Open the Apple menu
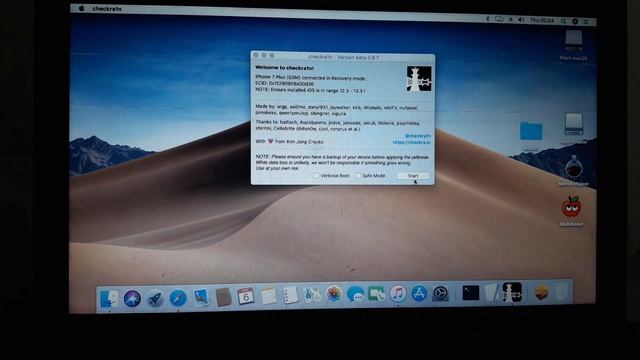Screen dimensions: 640x360 click(82, 8)
